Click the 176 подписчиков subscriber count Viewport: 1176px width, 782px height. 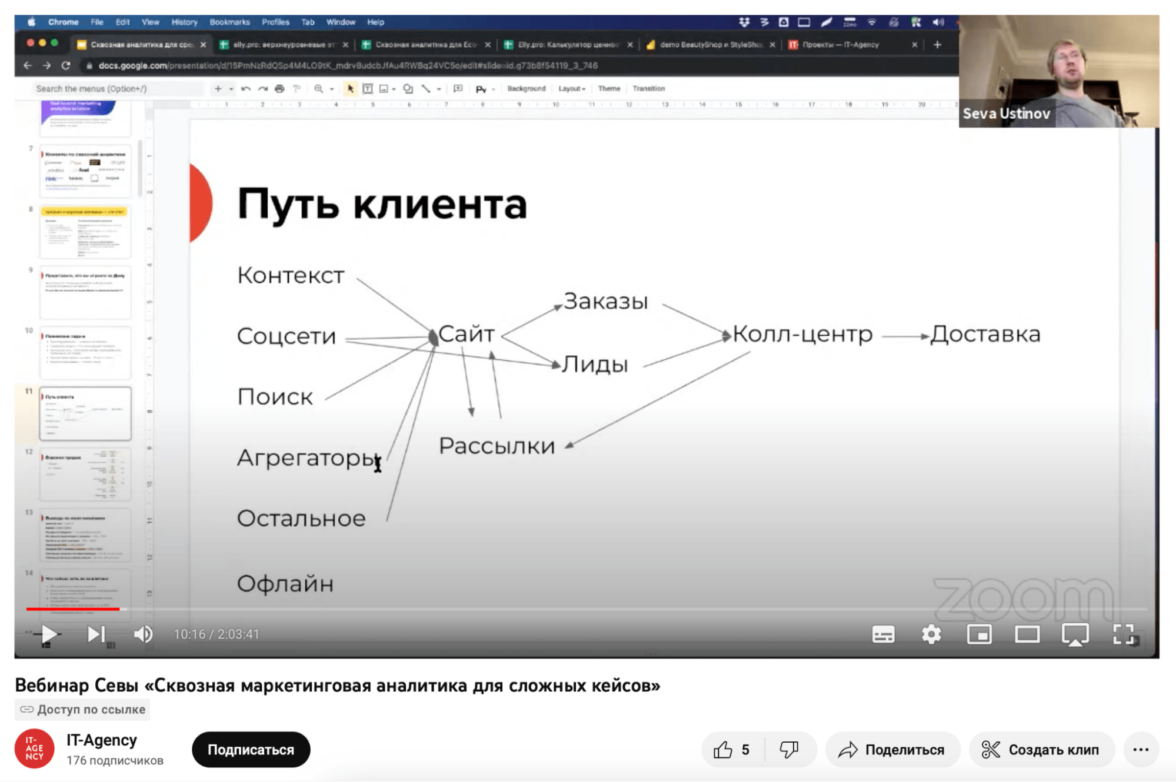[115, 760]
